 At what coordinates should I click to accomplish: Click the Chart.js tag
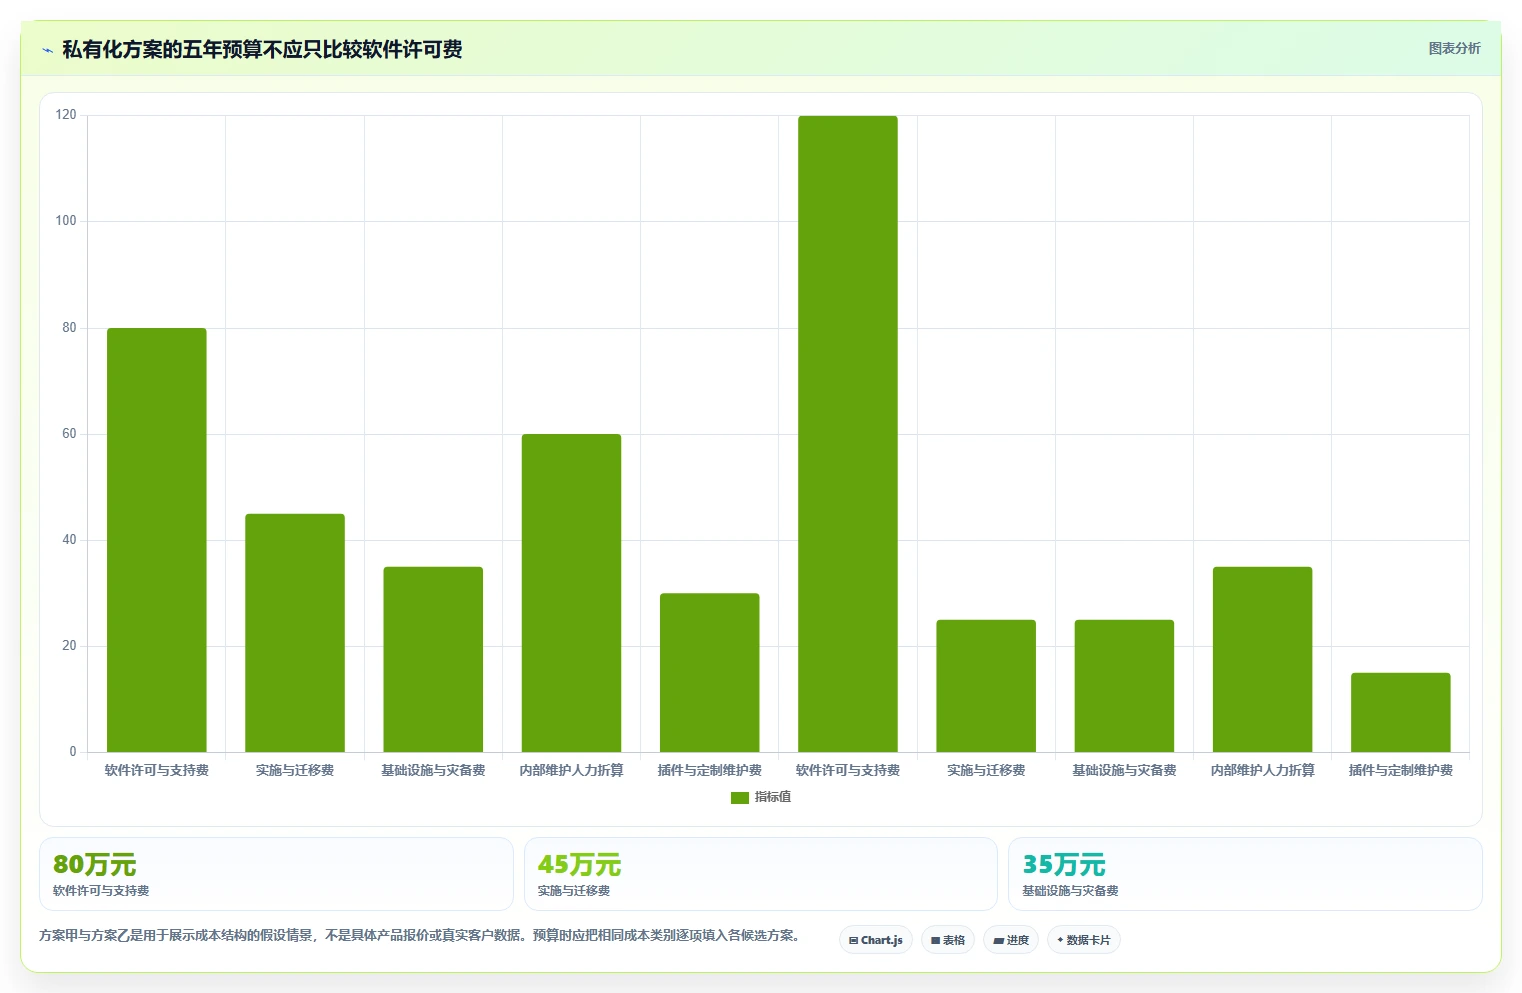click(876, 940)
